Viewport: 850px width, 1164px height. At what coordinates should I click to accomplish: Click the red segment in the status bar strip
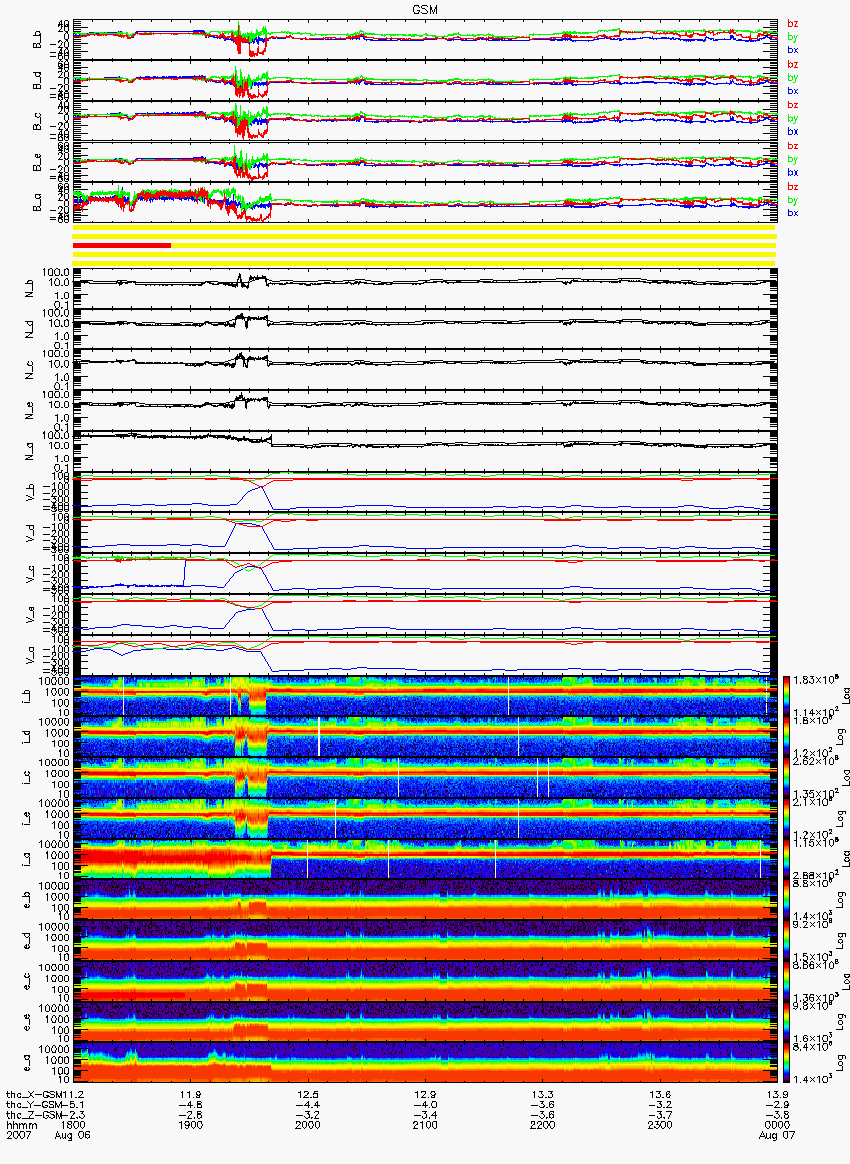point(122,245)
